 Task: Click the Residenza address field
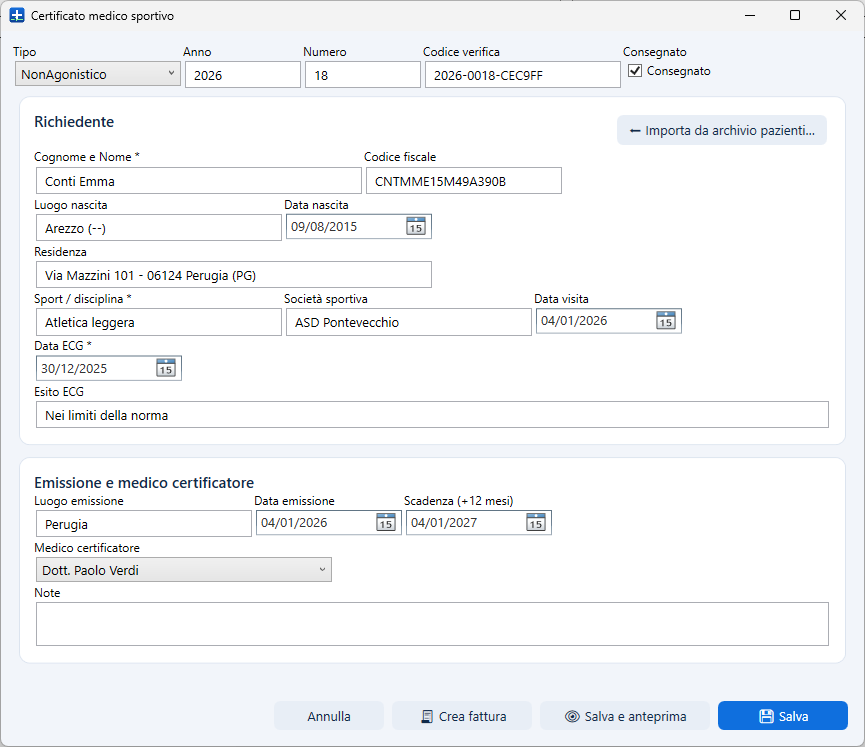pos(234,275)
